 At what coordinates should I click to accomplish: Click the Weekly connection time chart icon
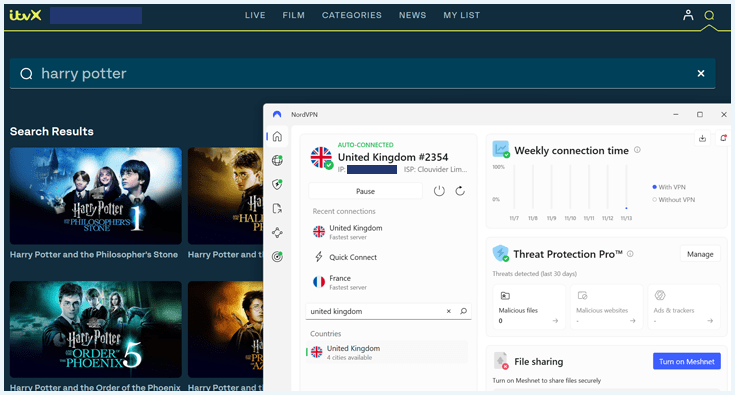point(501,149)
